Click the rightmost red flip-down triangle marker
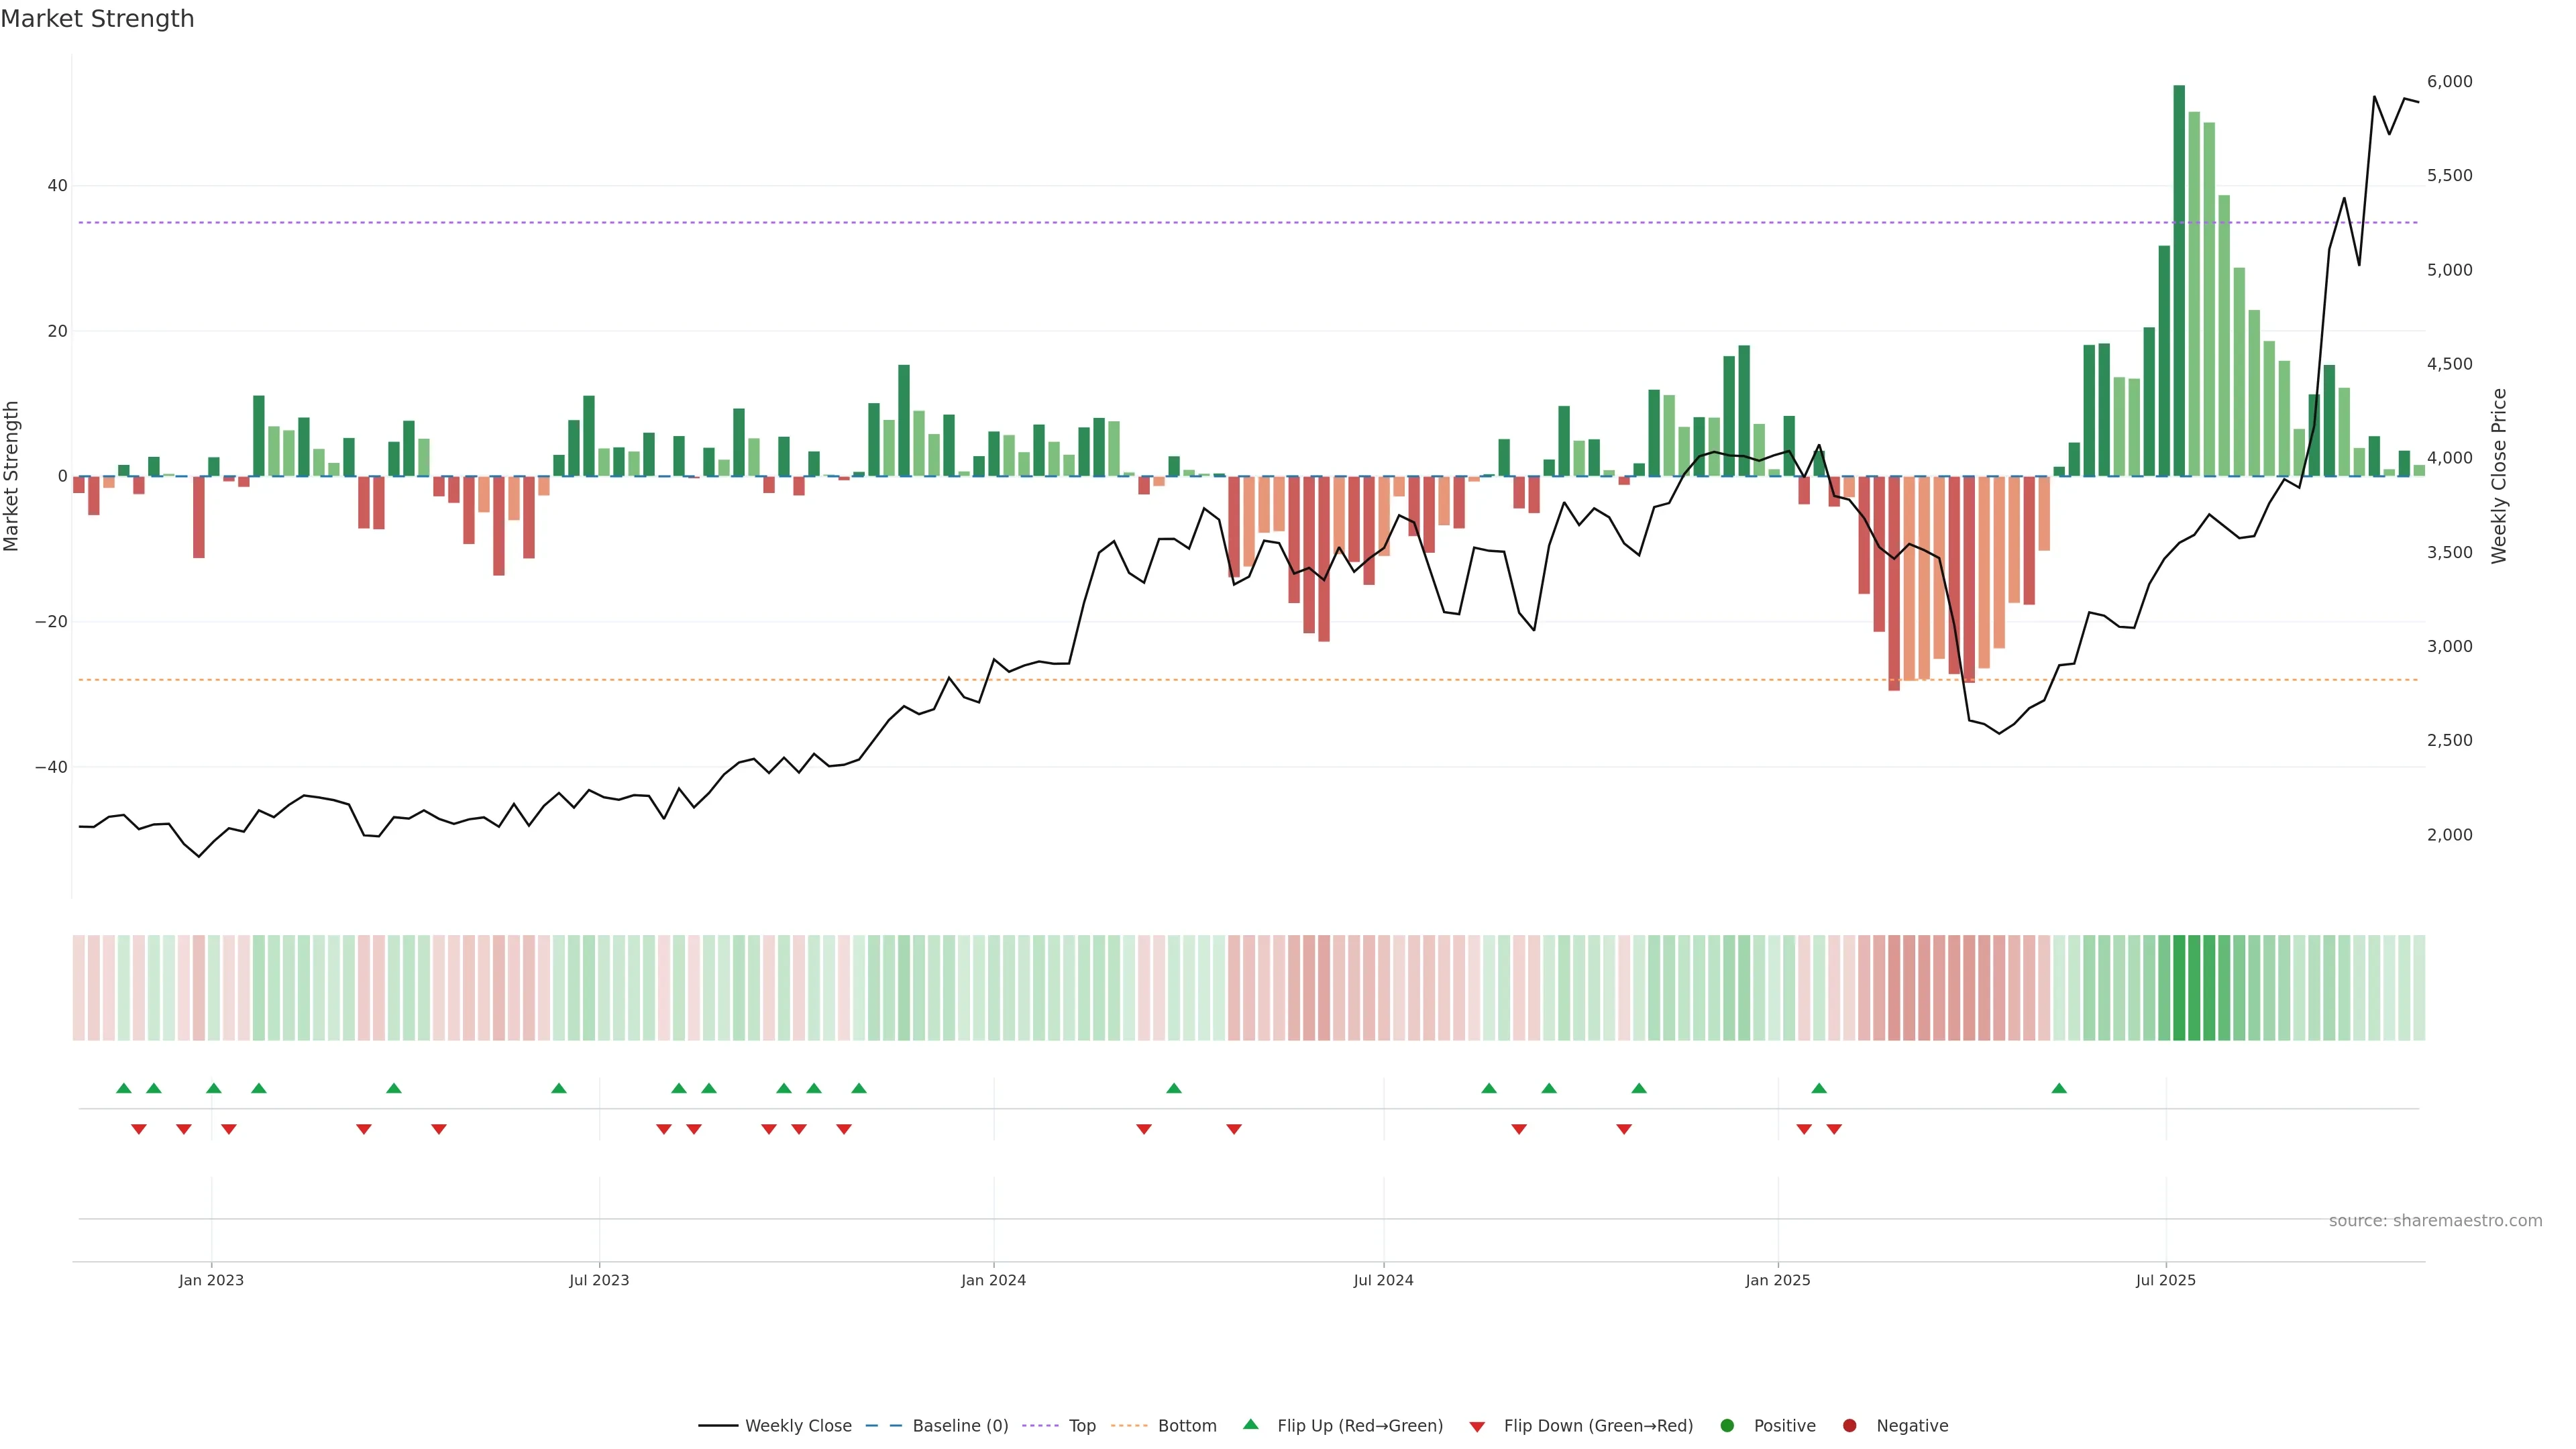This screenshot has height=1449, width=2576. click(1834, 1129)
